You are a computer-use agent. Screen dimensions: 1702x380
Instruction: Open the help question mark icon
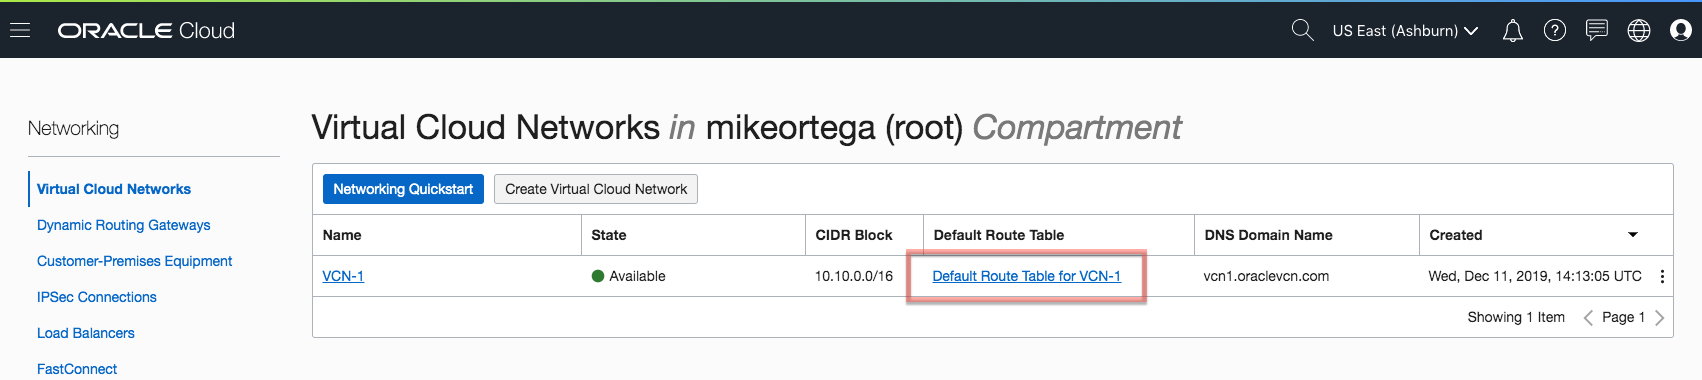point(1555,31)
